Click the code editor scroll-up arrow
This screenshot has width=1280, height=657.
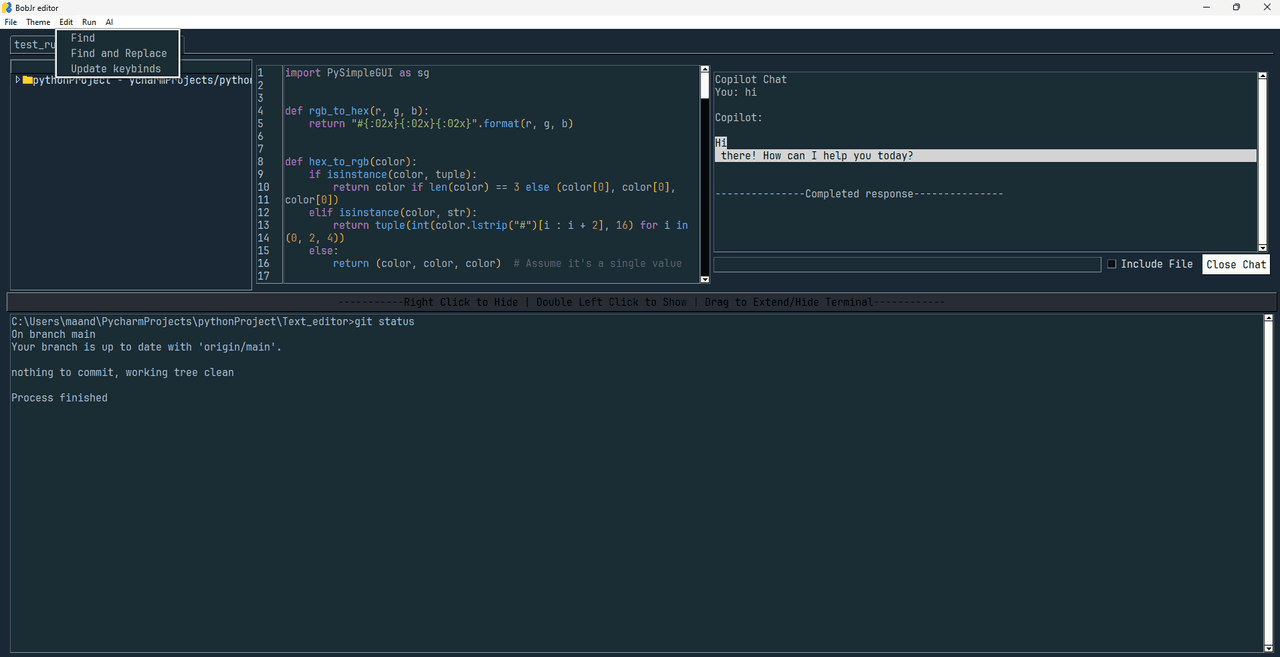coord(704,71)
